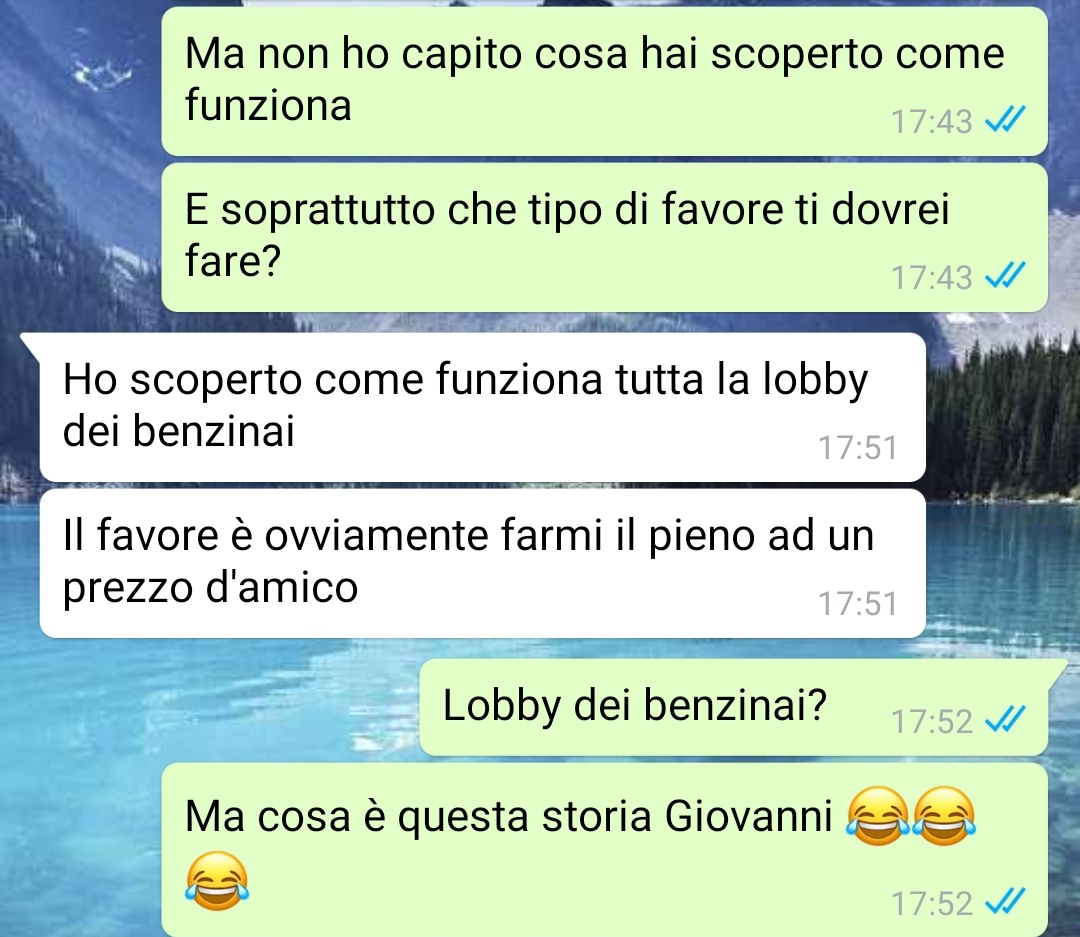The image size is (1080, 937).
Task: Select the 'Ma non ho capito cosa hai scoperto' message
Action: pos(604,81)
